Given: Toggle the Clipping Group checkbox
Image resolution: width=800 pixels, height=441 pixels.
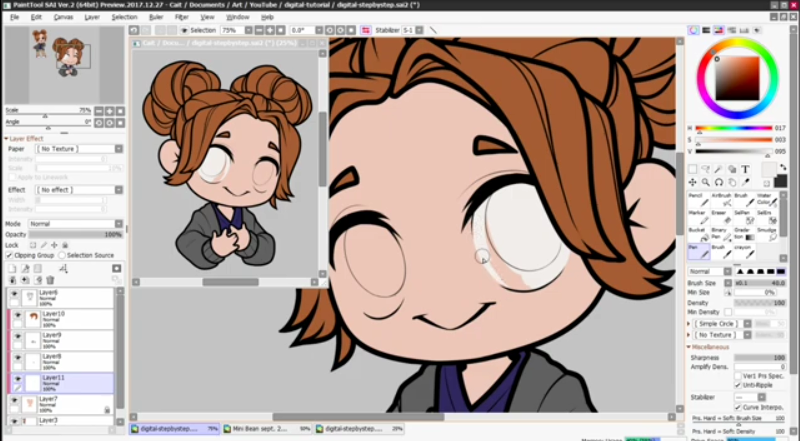Looking at the screenshot, I should 9,255.
